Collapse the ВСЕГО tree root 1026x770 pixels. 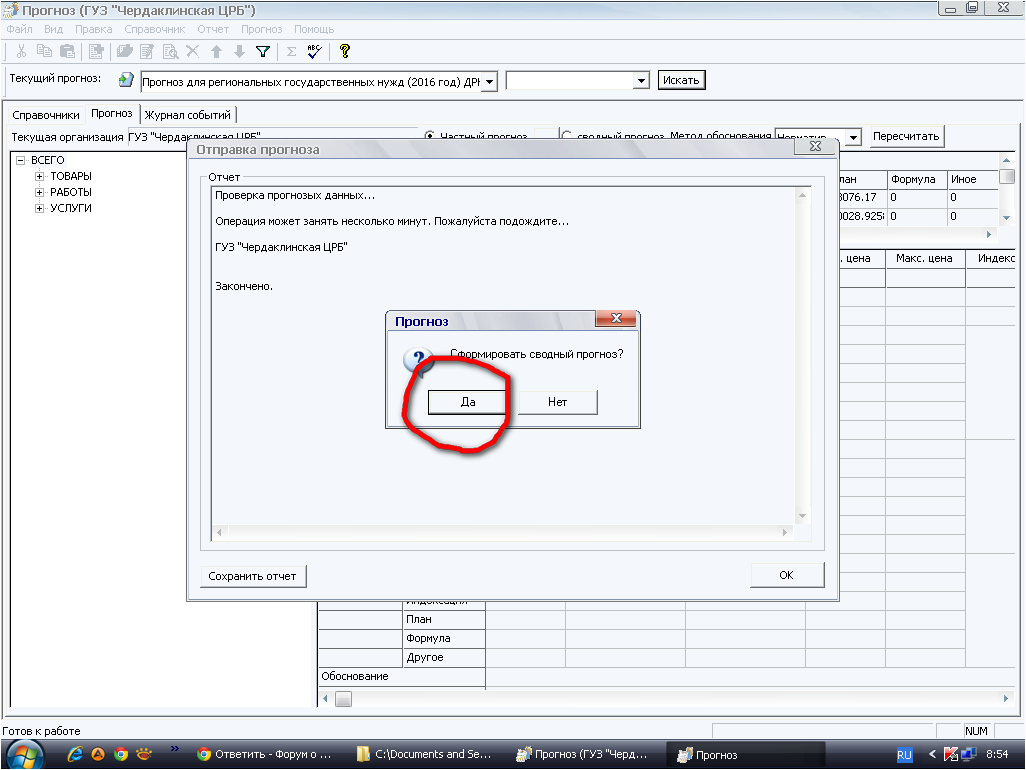coord(20,160)
